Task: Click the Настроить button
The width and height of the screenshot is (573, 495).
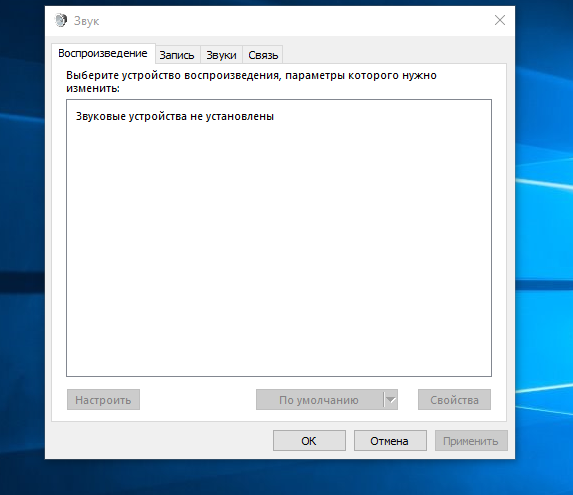Action: 103,400
